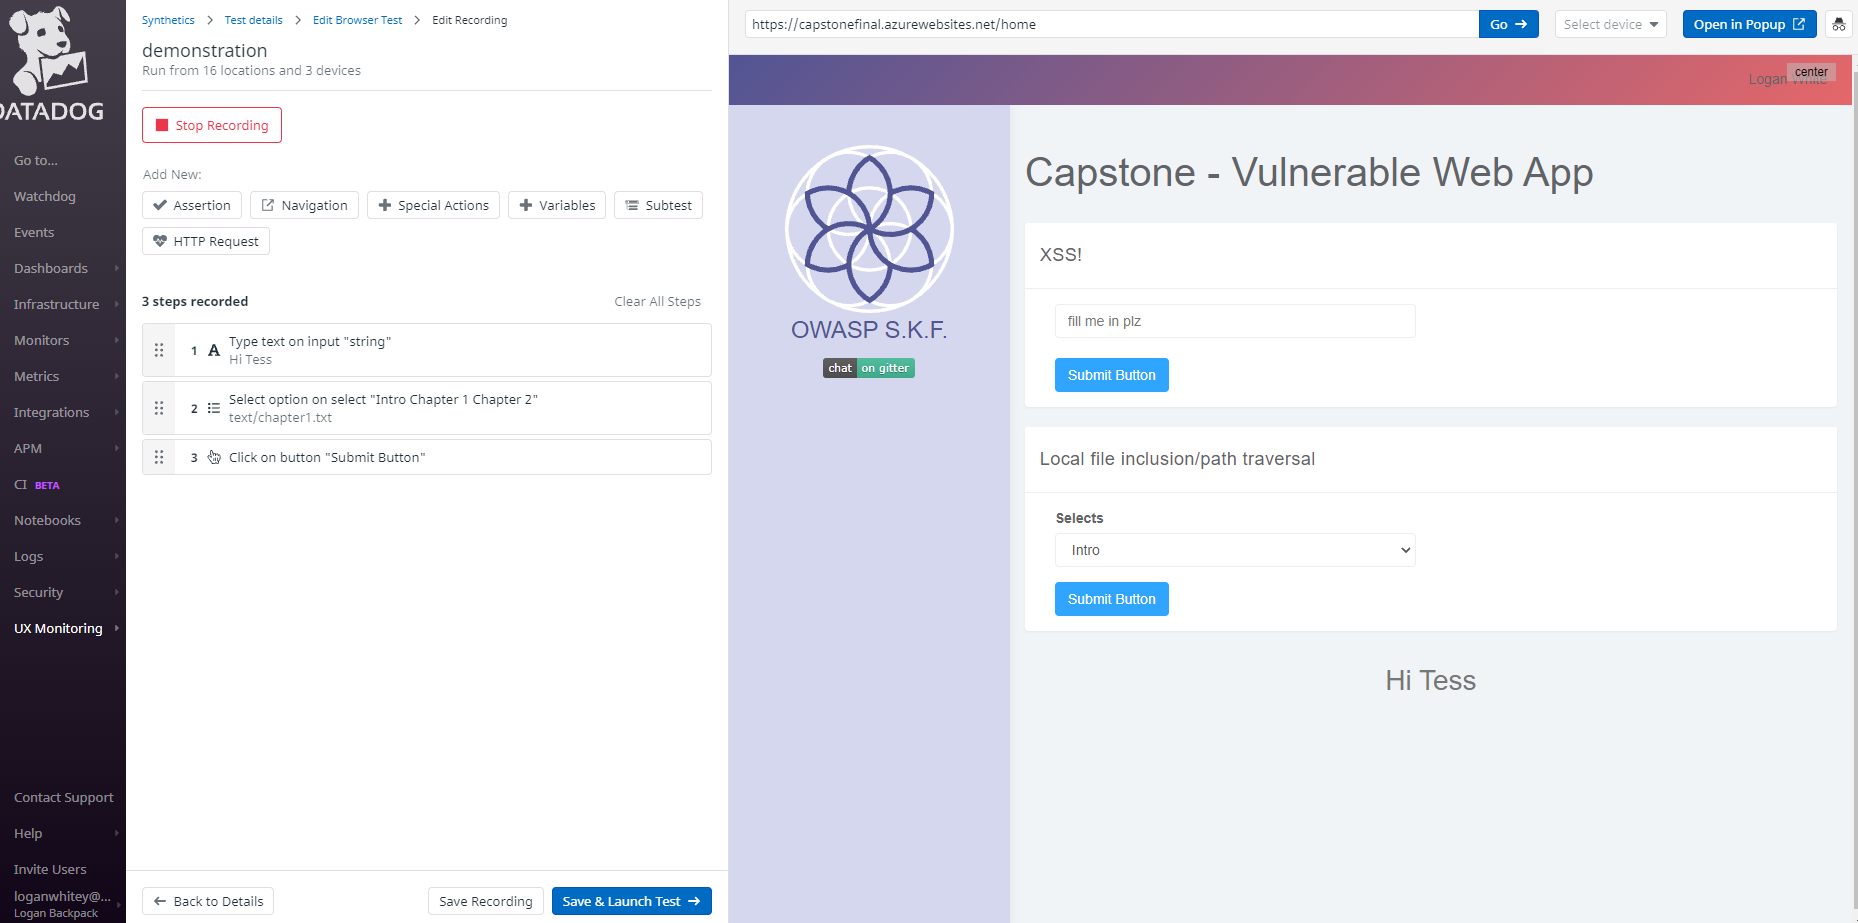The image size is (1858, 923).
Task: Open Events in sidebar
Action: click(x=34, y=232)
